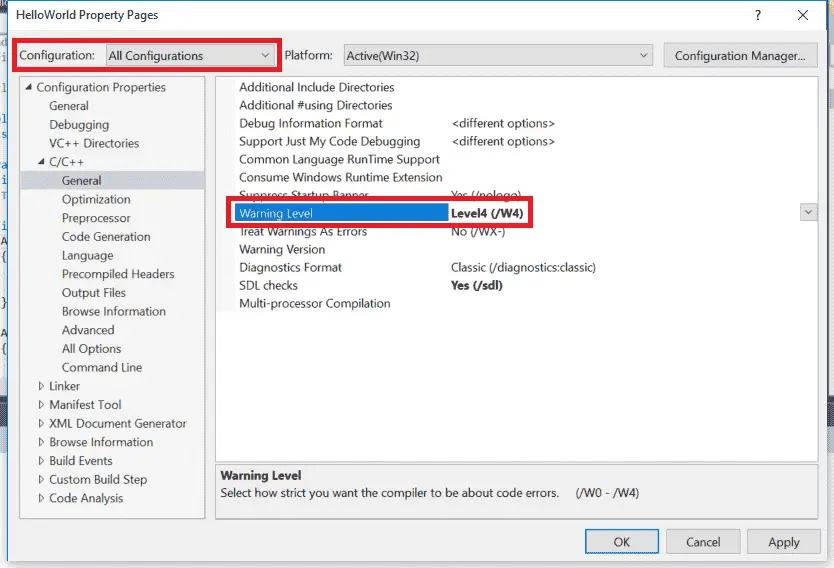Expand the Linker tree node
Screen dimensions: 834x568
tap(42, 386)
